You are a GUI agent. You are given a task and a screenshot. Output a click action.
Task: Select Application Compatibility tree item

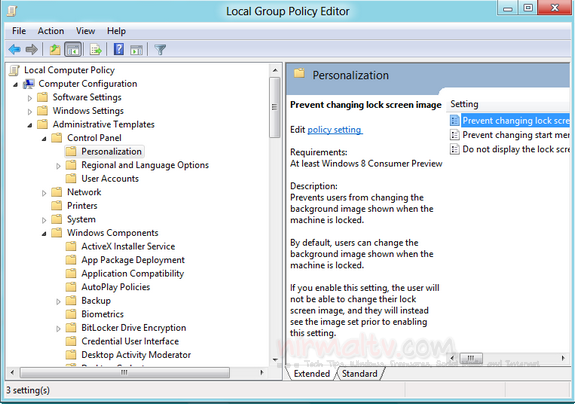click(x=132, y=273)
